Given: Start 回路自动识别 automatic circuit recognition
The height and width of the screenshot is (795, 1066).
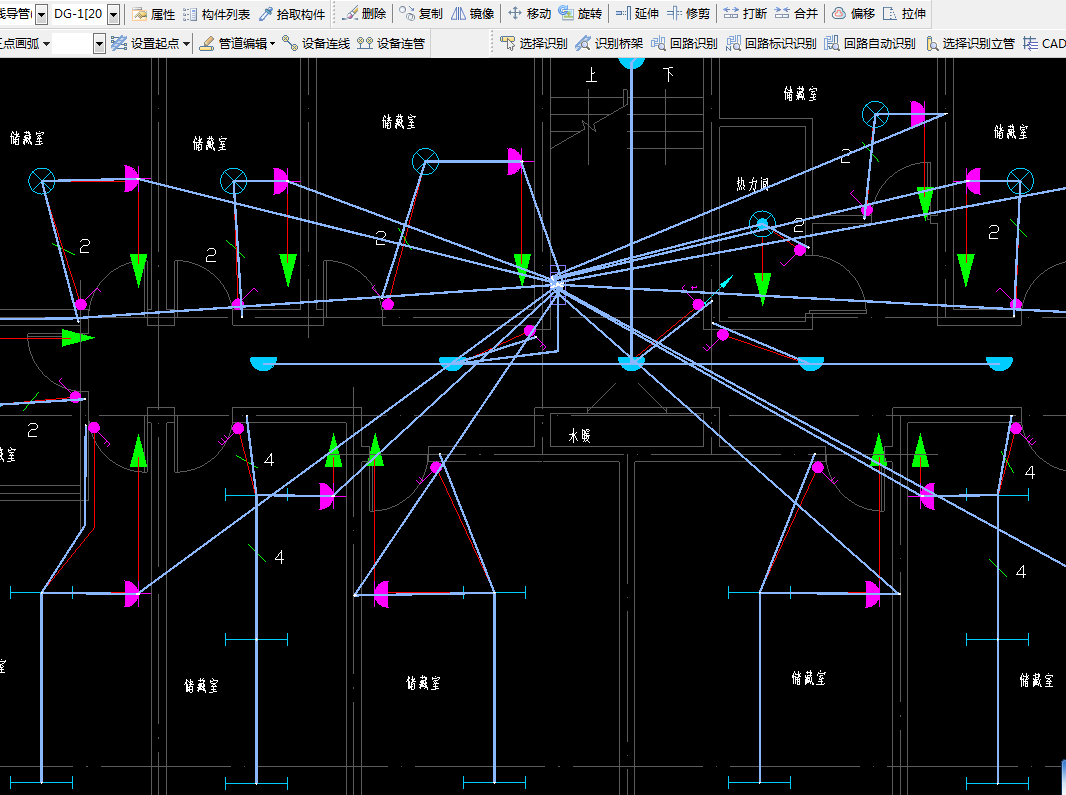Looking at the screenshot, I should (x=870, y=44).
